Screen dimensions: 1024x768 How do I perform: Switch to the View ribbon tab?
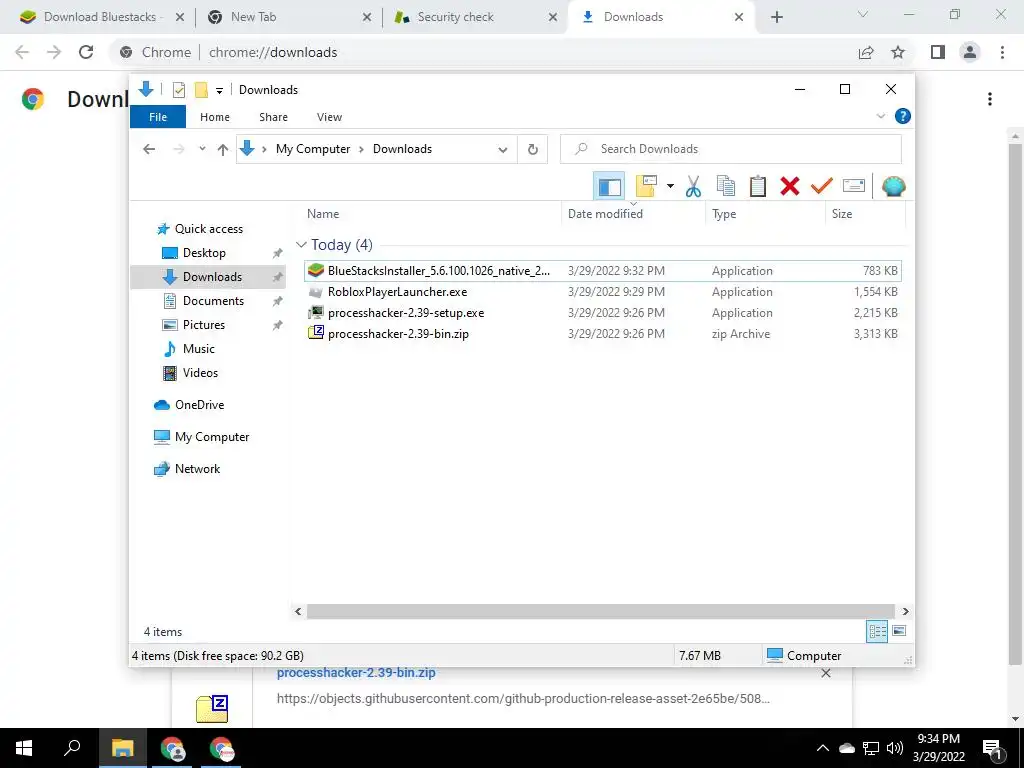329,117
